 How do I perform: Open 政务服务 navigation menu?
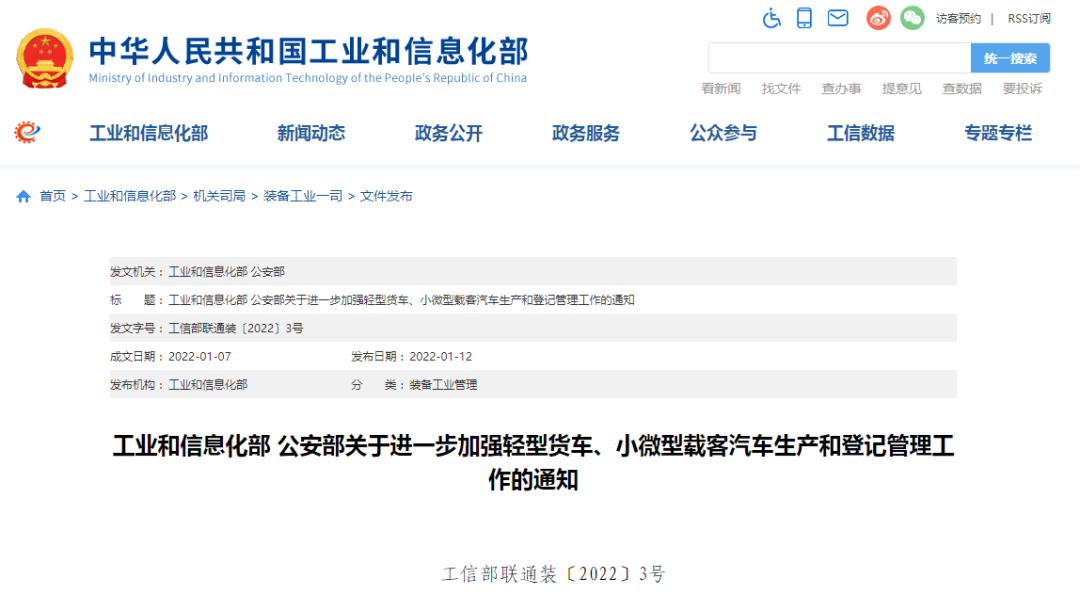coord(586,133)
